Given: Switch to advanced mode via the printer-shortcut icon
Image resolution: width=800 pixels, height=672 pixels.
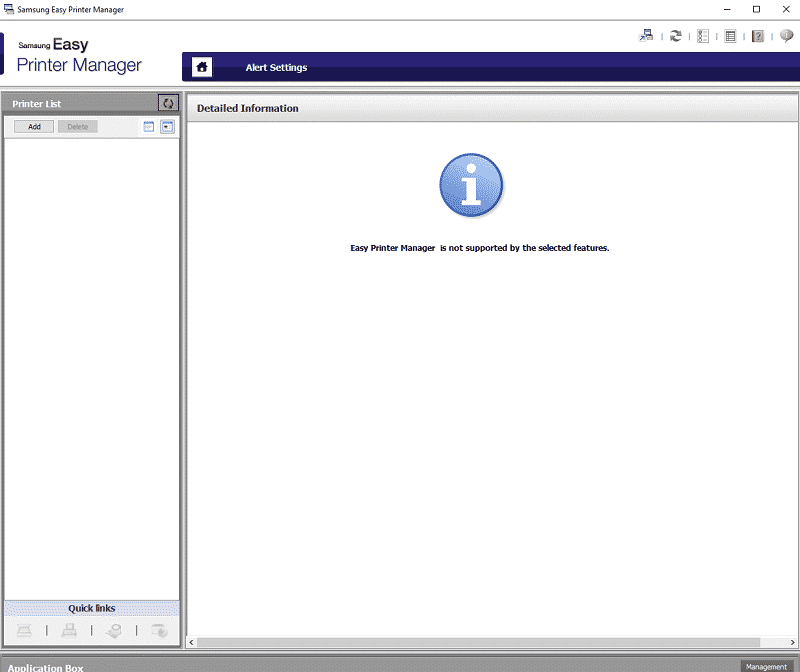Looking at the screenshot, I should pos(646,36).
